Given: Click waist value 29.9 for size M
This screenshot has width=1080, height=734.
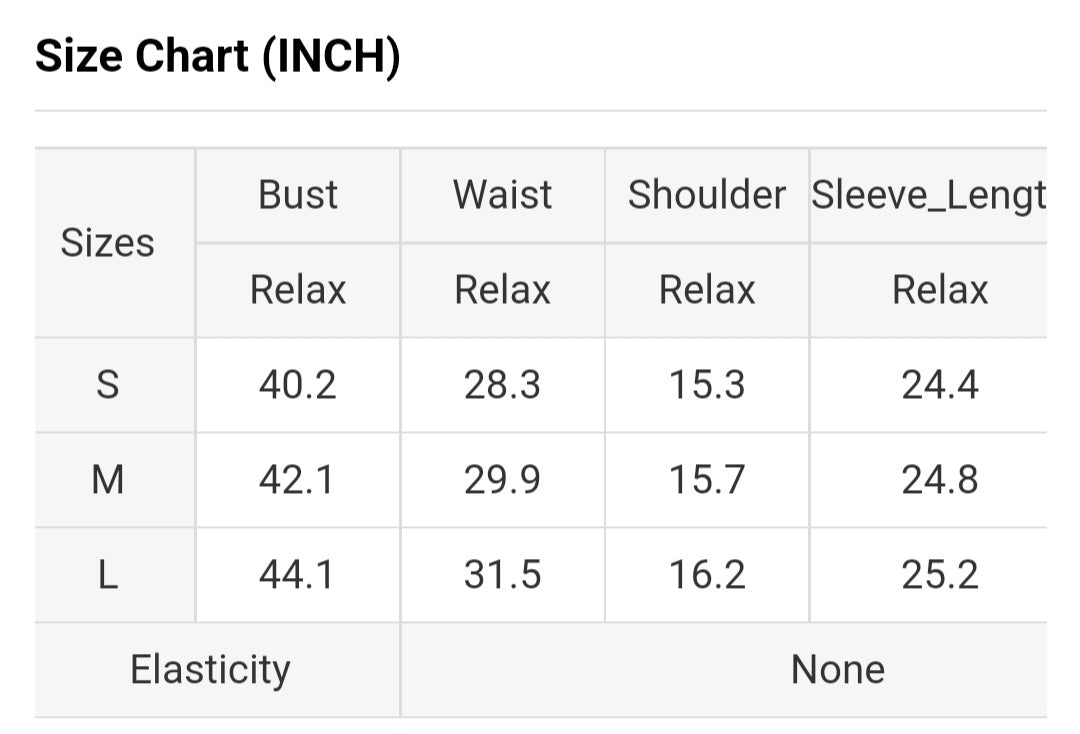Looking at the screenshot, I should [x=502, y=480].
